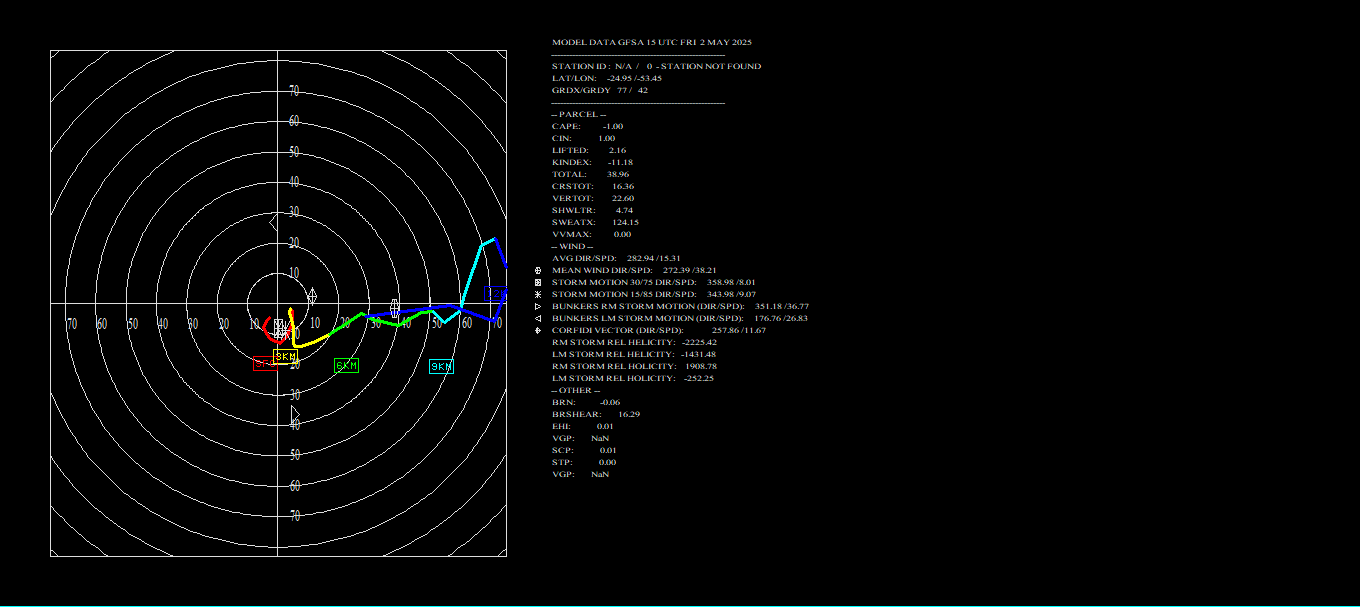Click the STATION ID row

[656, 66]
